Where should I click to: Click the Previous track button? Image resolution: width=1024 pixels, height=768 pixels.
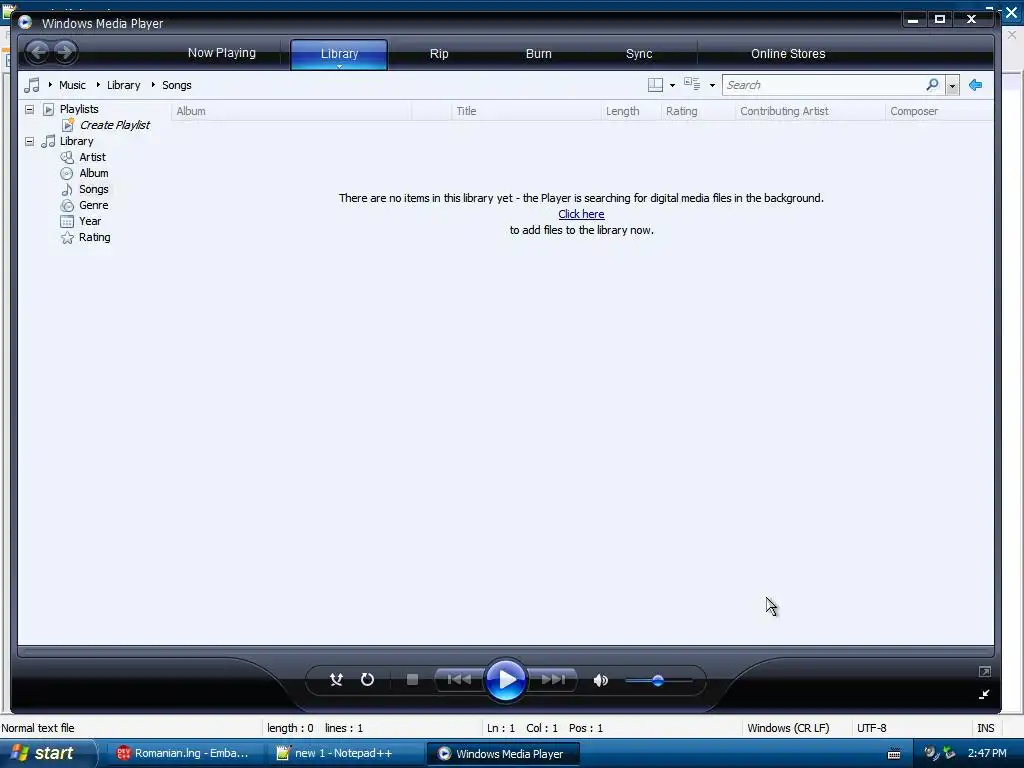coord(459,680)
